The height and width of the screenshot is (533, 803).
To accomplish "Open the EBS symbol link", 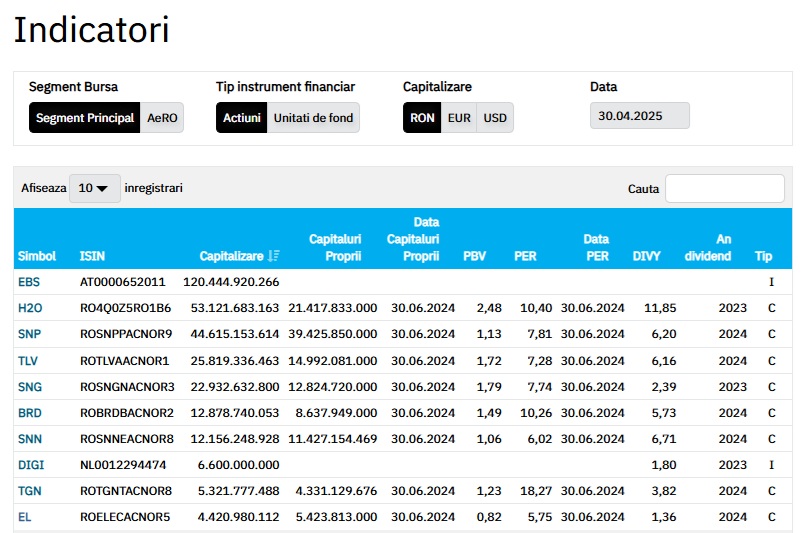I will (29, 282).
